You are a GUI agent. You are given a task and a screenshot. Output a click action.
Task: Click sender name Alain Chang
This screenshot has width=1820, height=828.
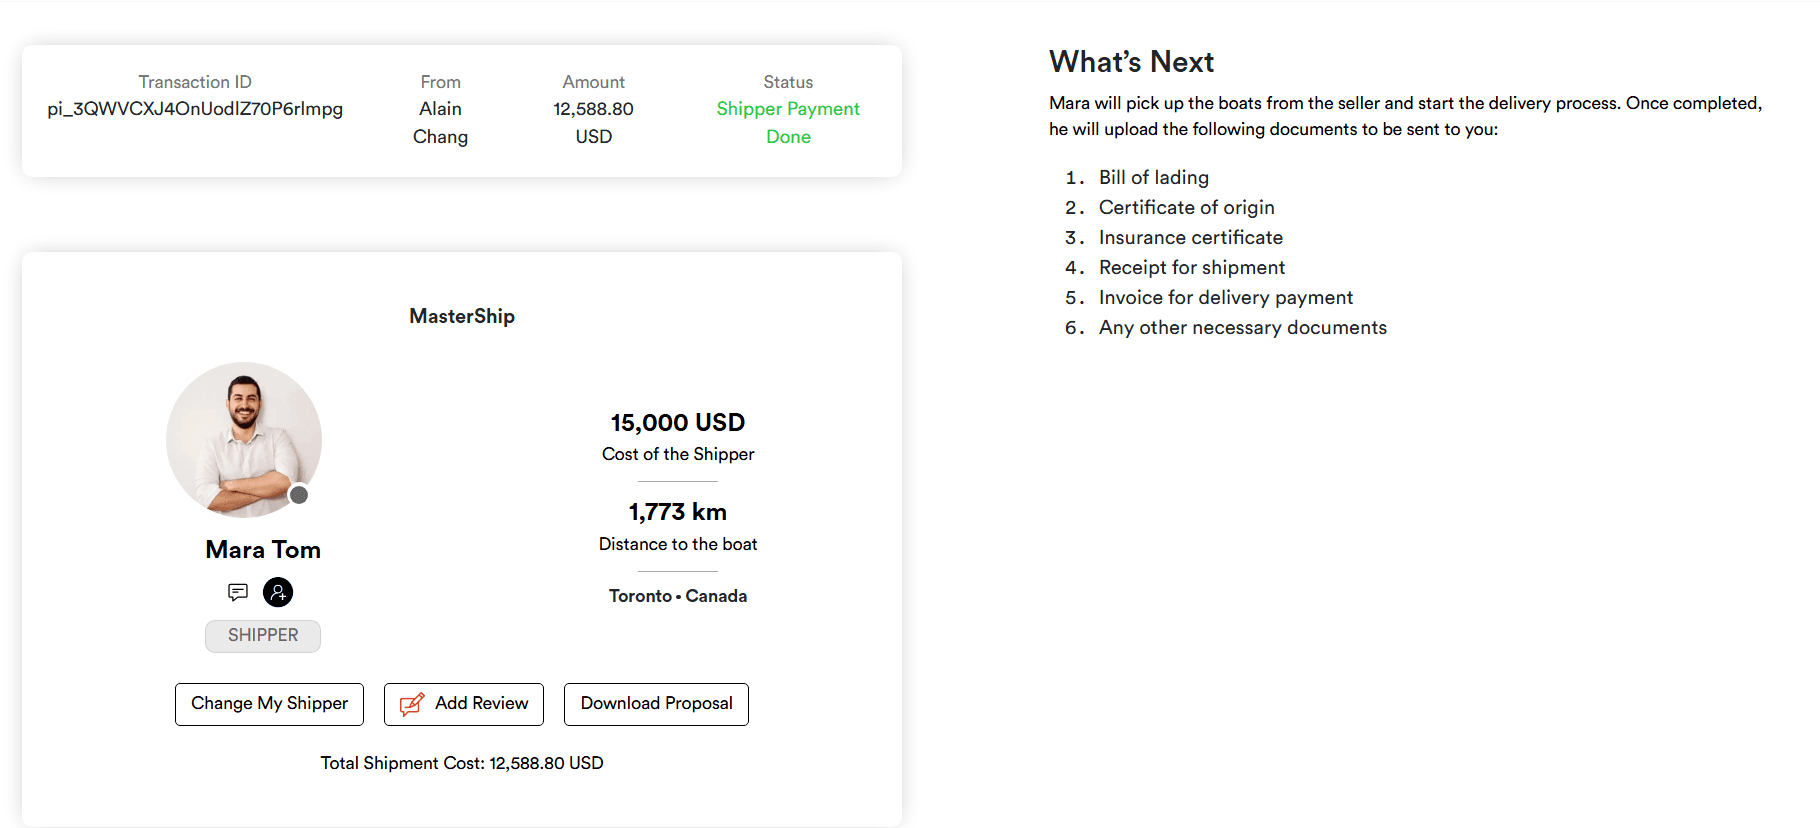[x=440, y=122]
